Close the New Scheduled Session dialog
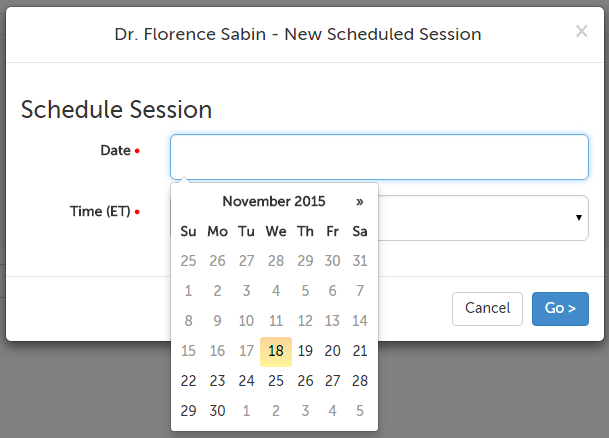609x438 pixels. point(581,32)
